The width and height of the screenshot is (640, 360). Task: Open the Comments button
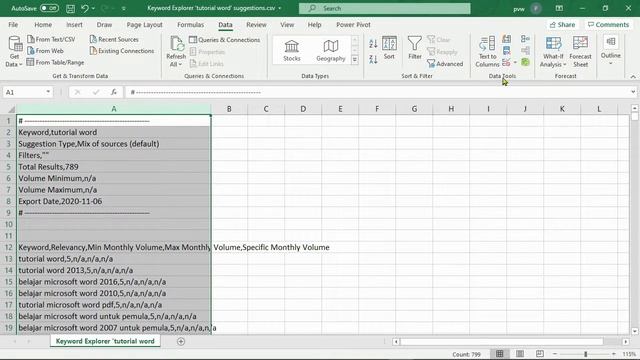[x=608, y=24]
